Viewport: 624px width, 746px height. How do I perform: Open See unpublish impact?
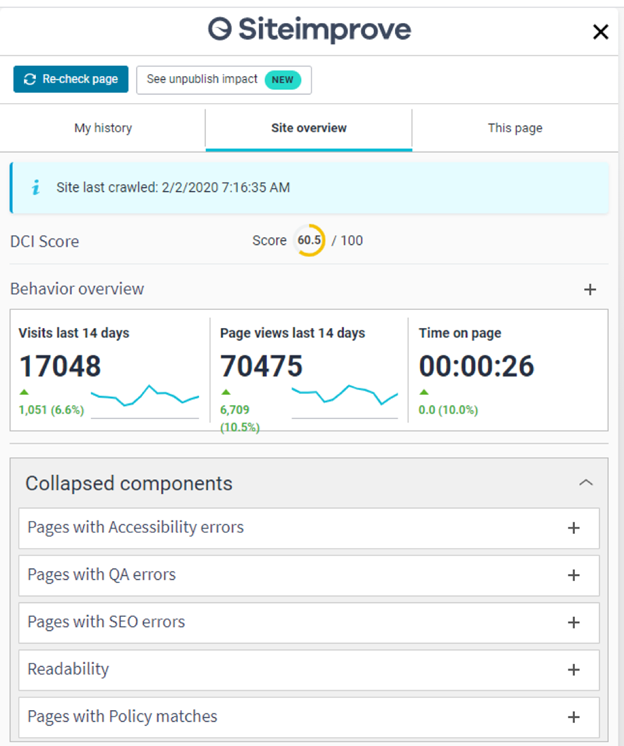(x=224, y=79)
